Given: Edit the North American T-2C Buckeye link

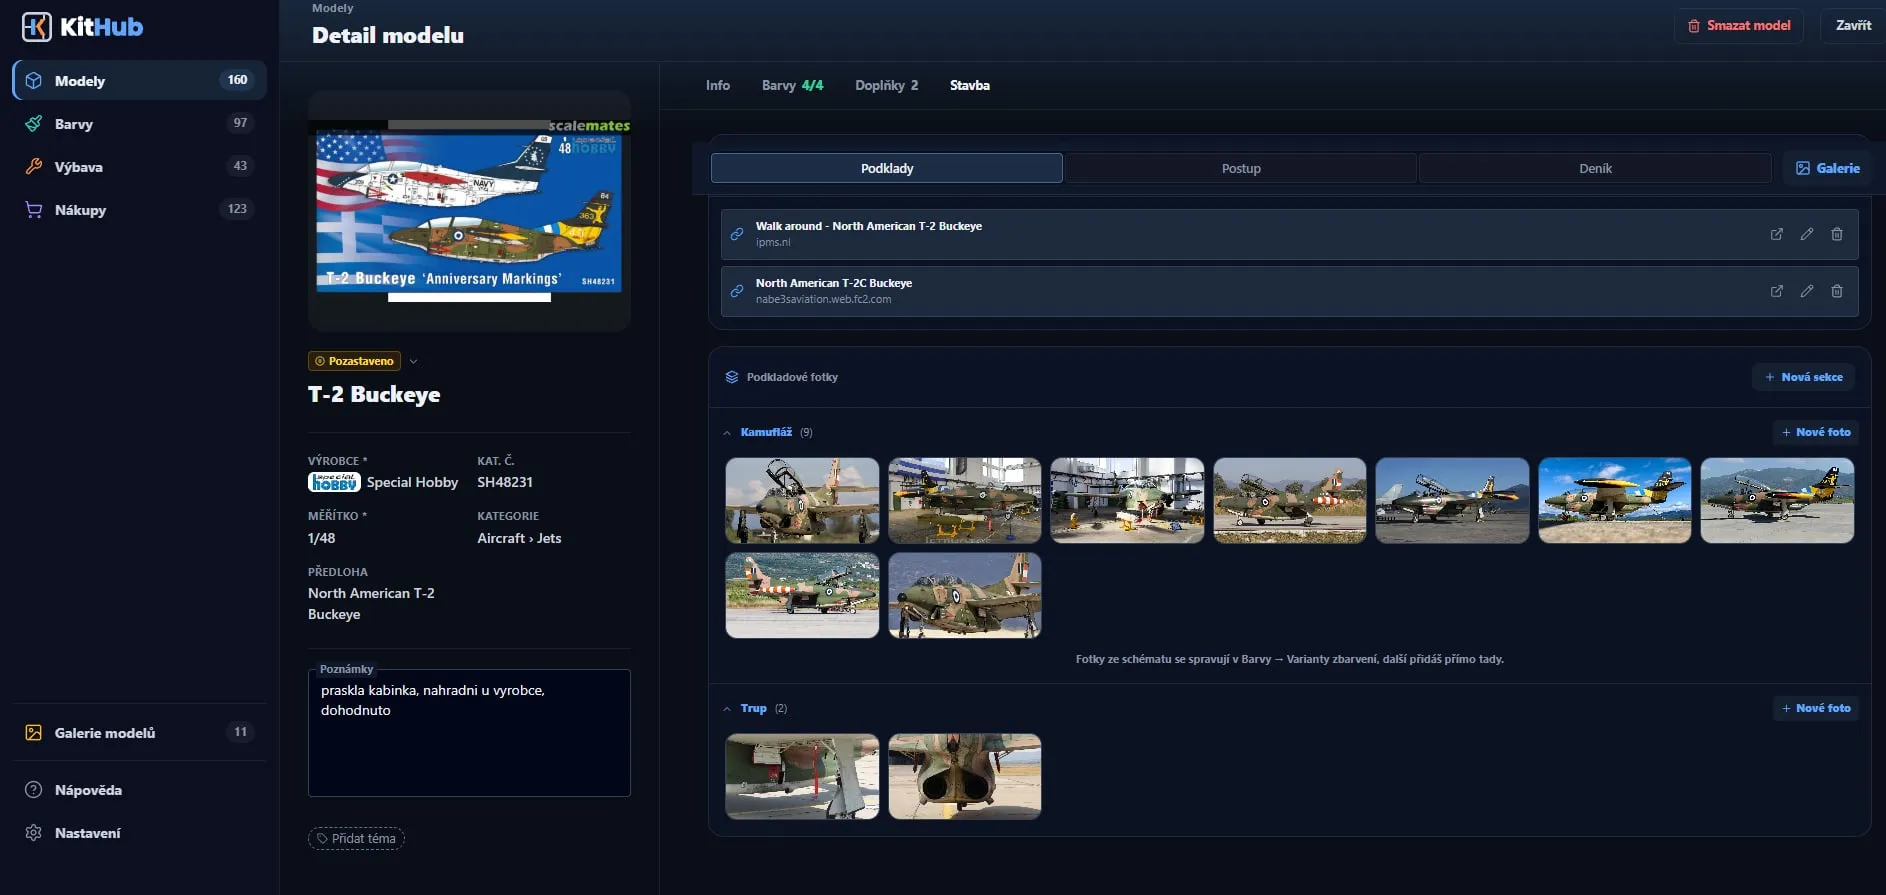Looking at the screenshot, I should pos(1807,291).
